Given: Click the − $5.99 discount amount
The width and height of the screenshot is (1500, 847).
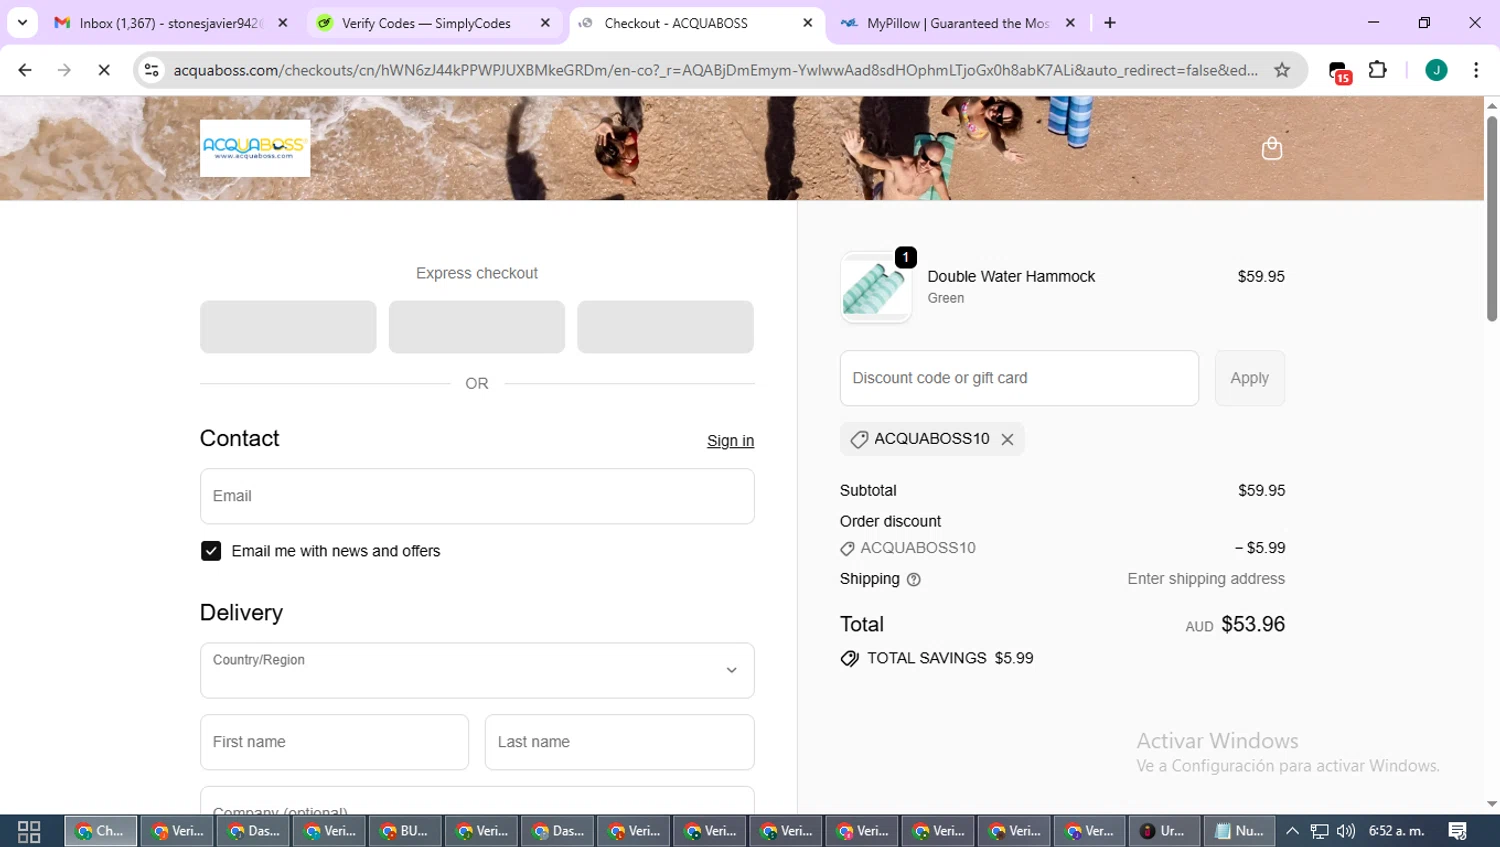Looking at the screenshot, I should [x=1260, y=548].
